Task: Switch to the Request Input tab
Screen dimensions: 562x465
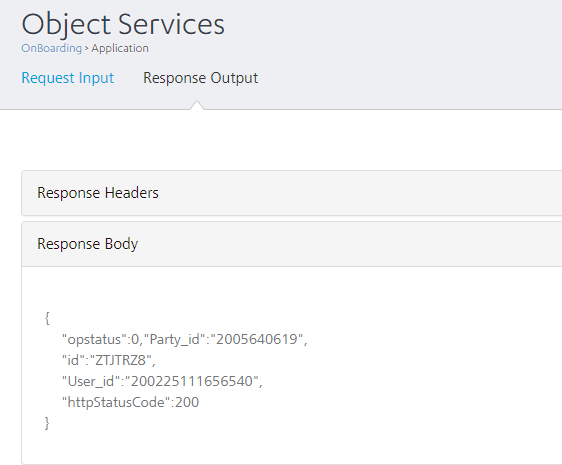Action: coord(67,78)
